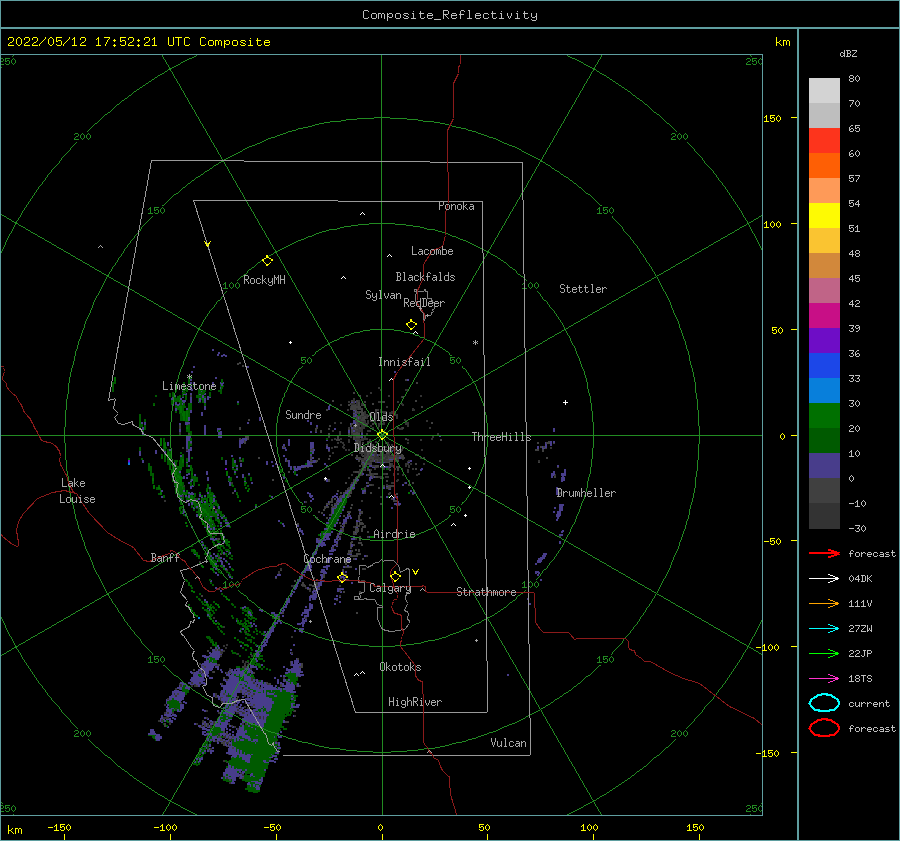
Task: Click the yellow diamond marker below Cochrane
Action: [x=342, y=577]
